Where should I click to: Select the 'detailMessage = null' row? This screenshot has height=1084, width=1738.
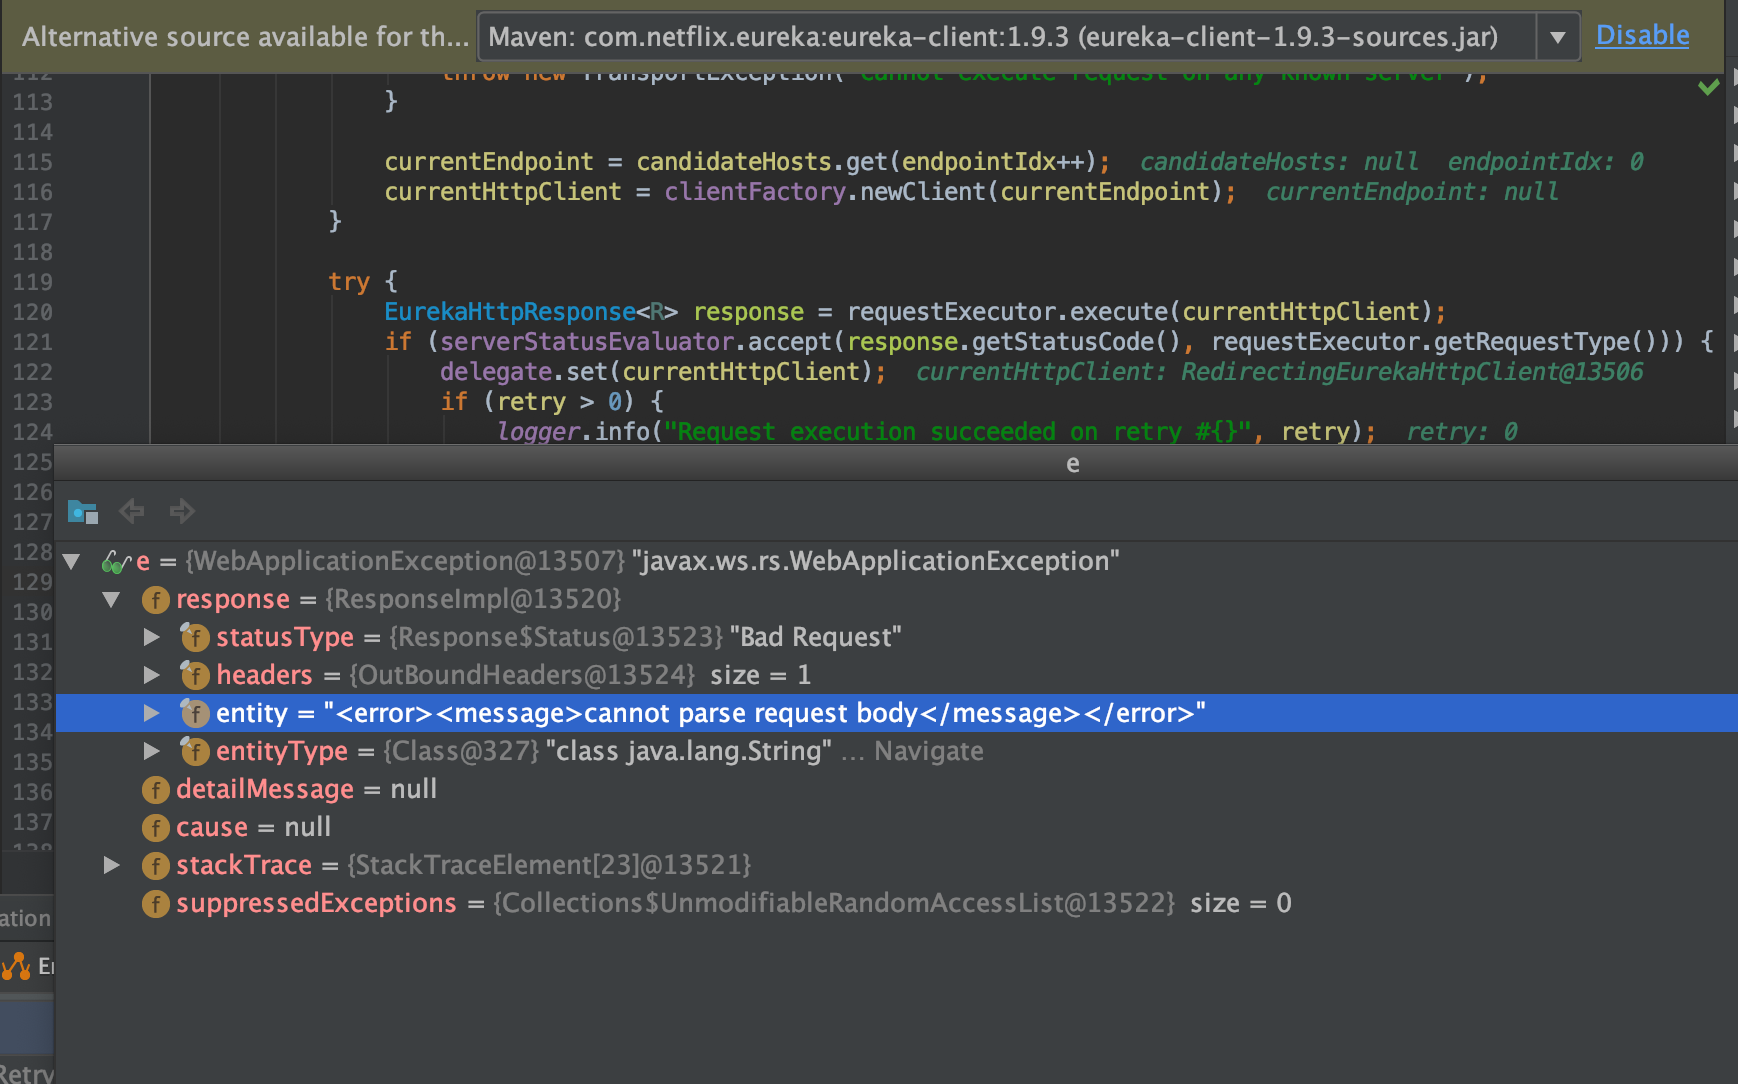896,790
